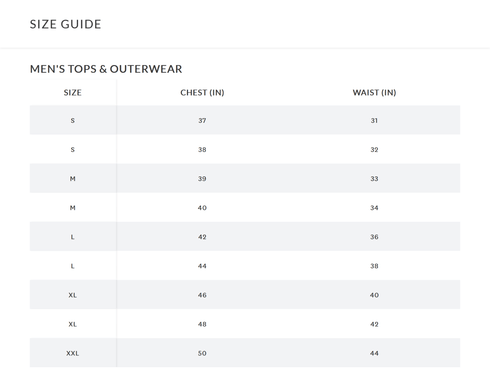490x382 pixels.
Task: Click the MEN'S TOPS & OUTERWEAR title
Action: coord(106,69)
